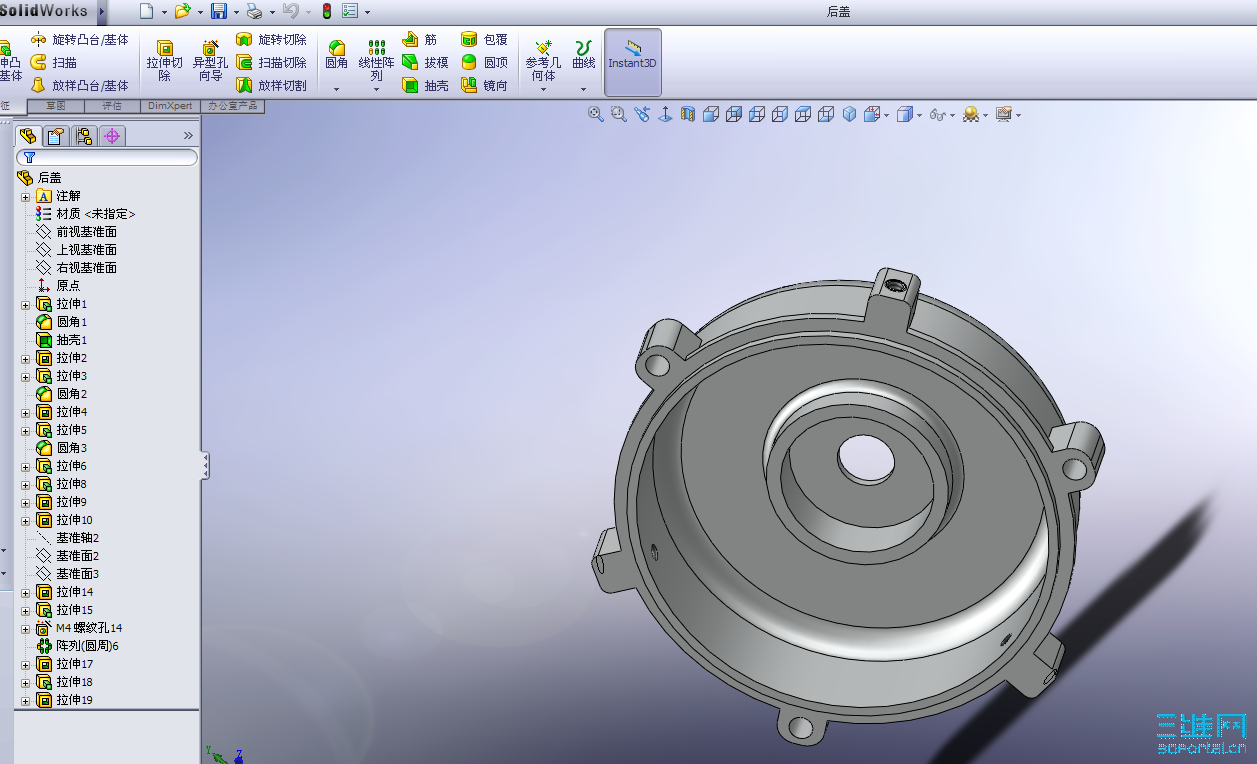Viewport: 1257px width, 764px height.
Task: Switch to the PropertyManager tab icon
Action: click(56, 136)
